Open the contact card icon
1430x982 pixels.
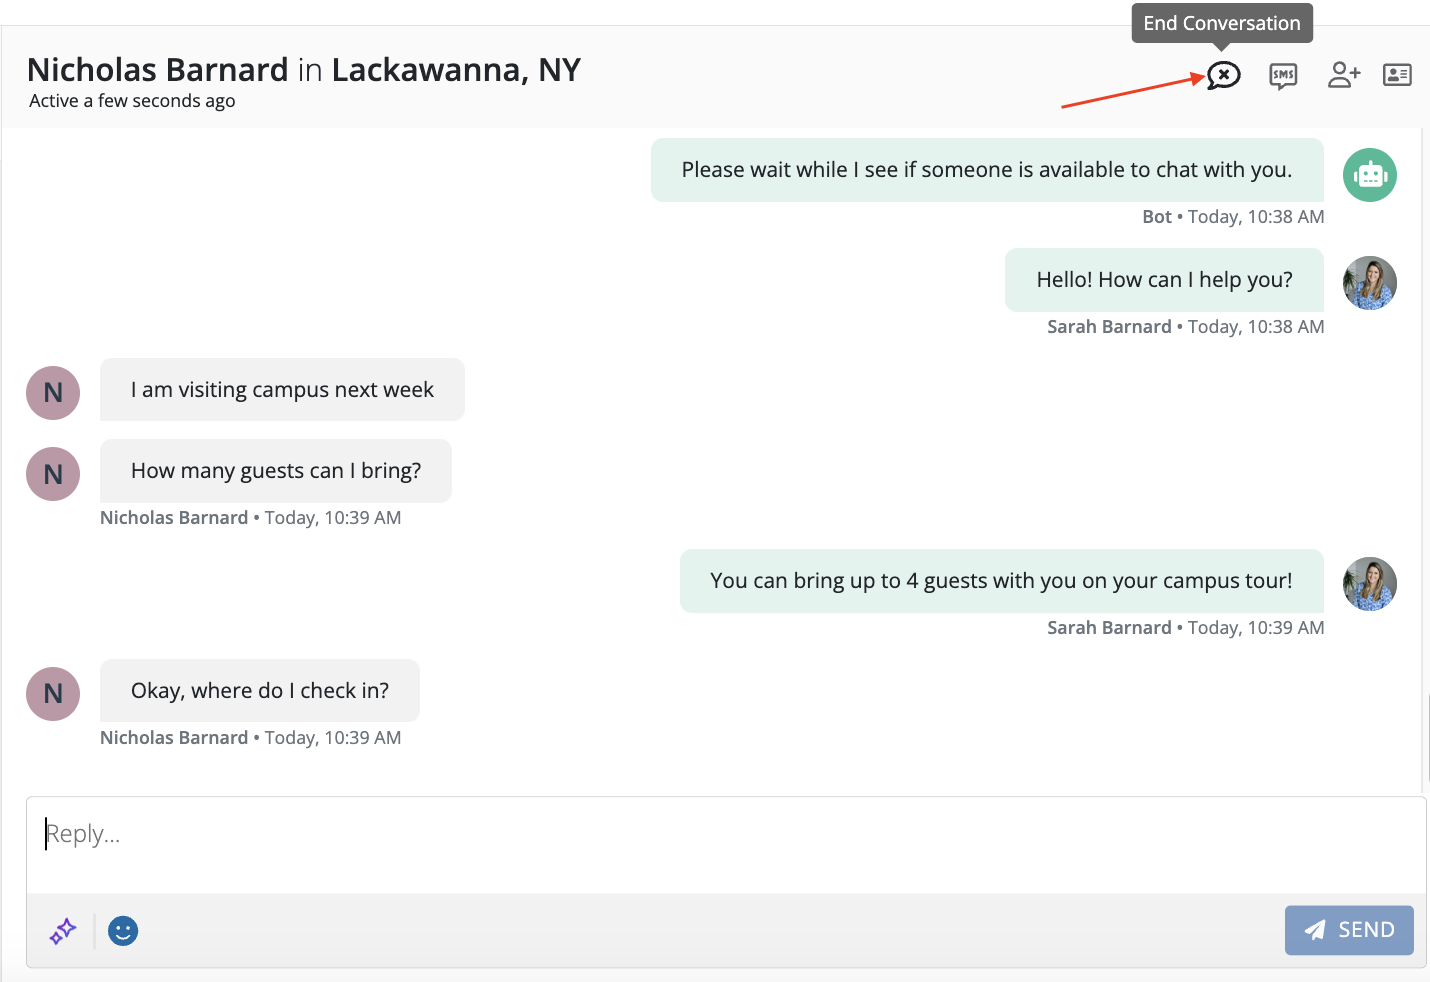[1397, 75]
